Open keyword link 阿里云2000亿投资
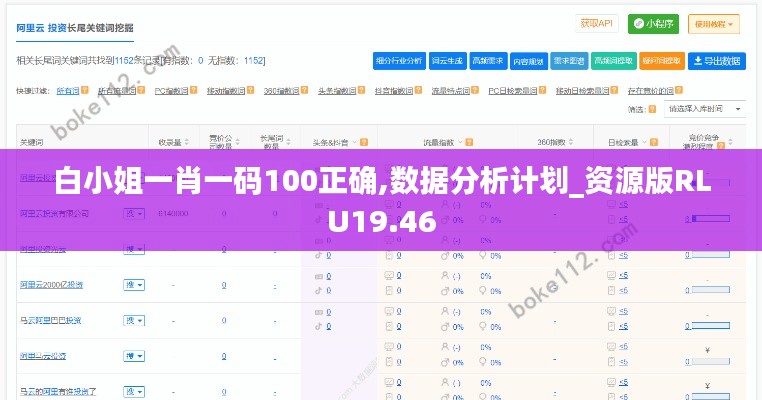 click(x=52, y=285)
